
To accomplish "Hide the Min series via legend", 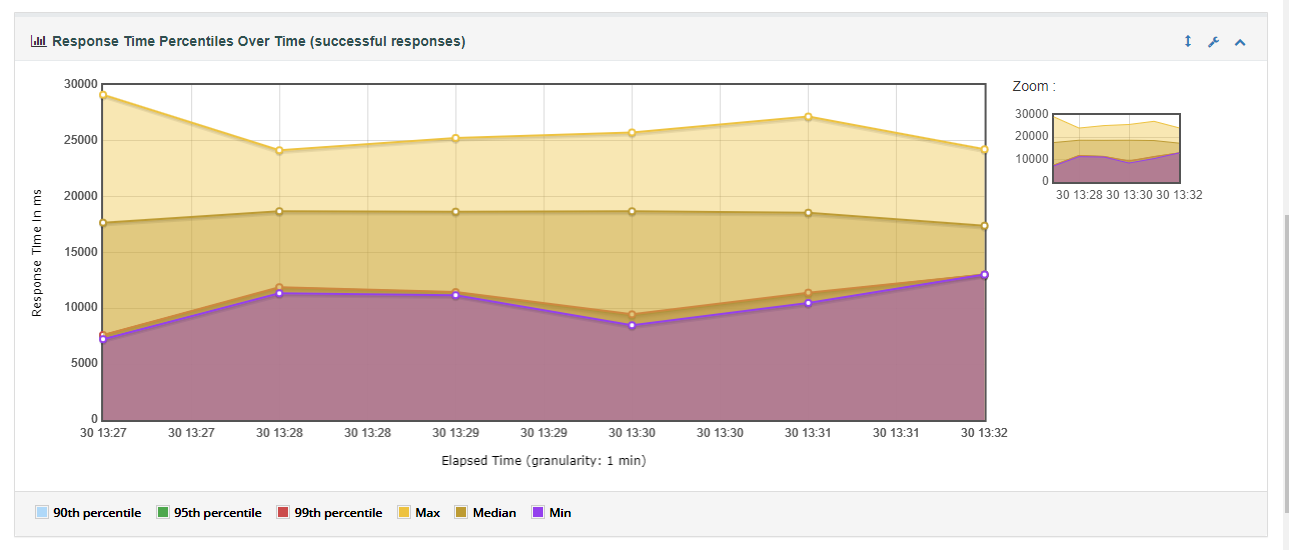I will [552, 513].
